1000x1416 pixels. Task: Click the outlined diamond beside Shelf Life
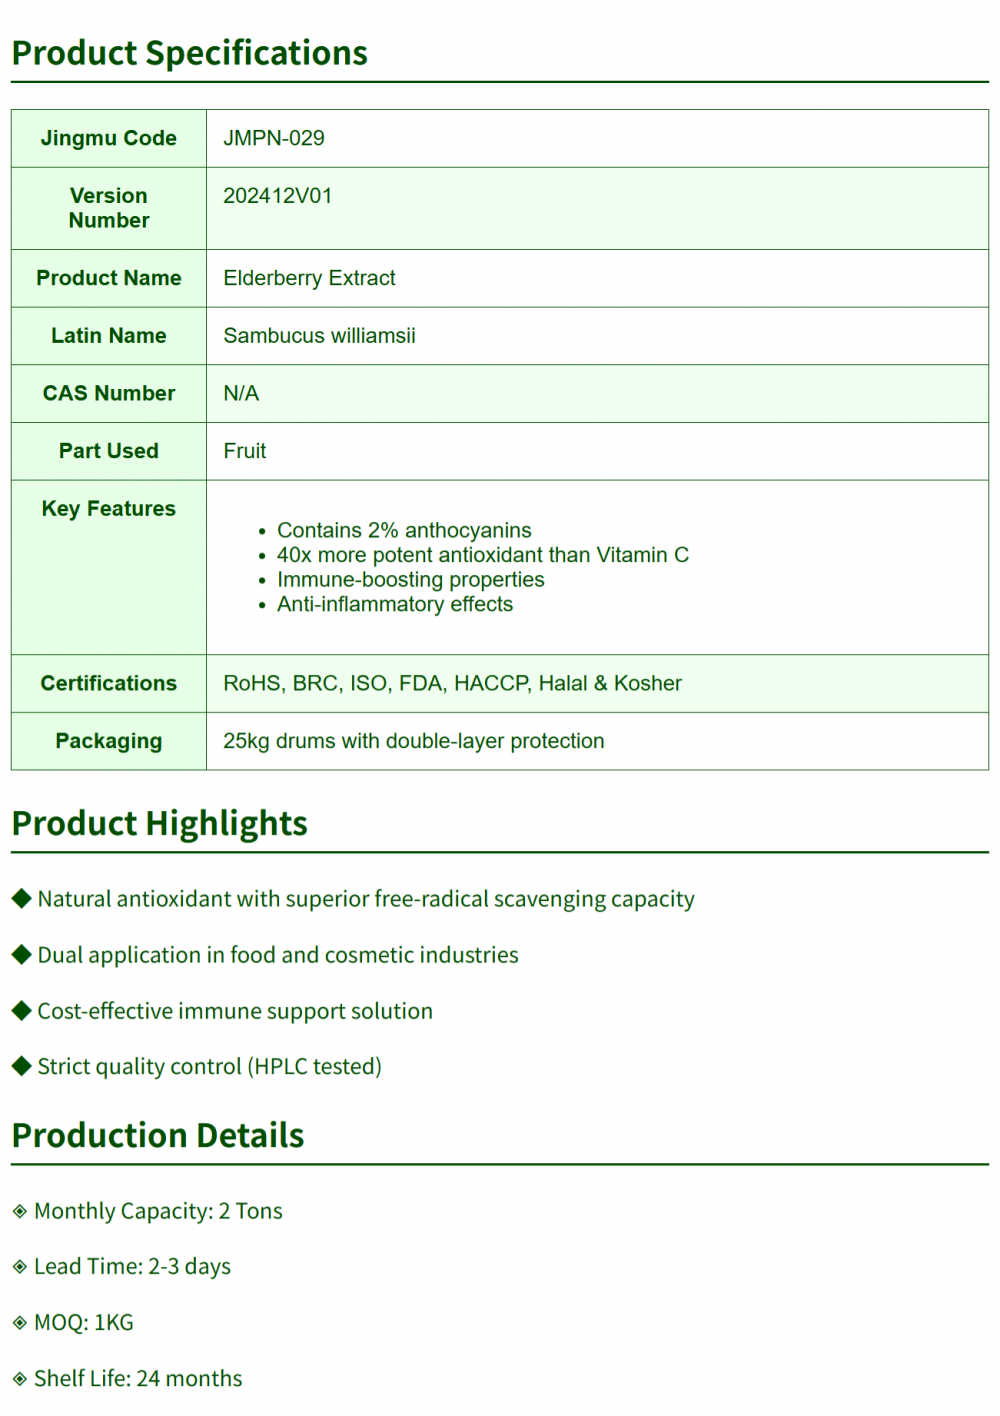(20, 1379)
